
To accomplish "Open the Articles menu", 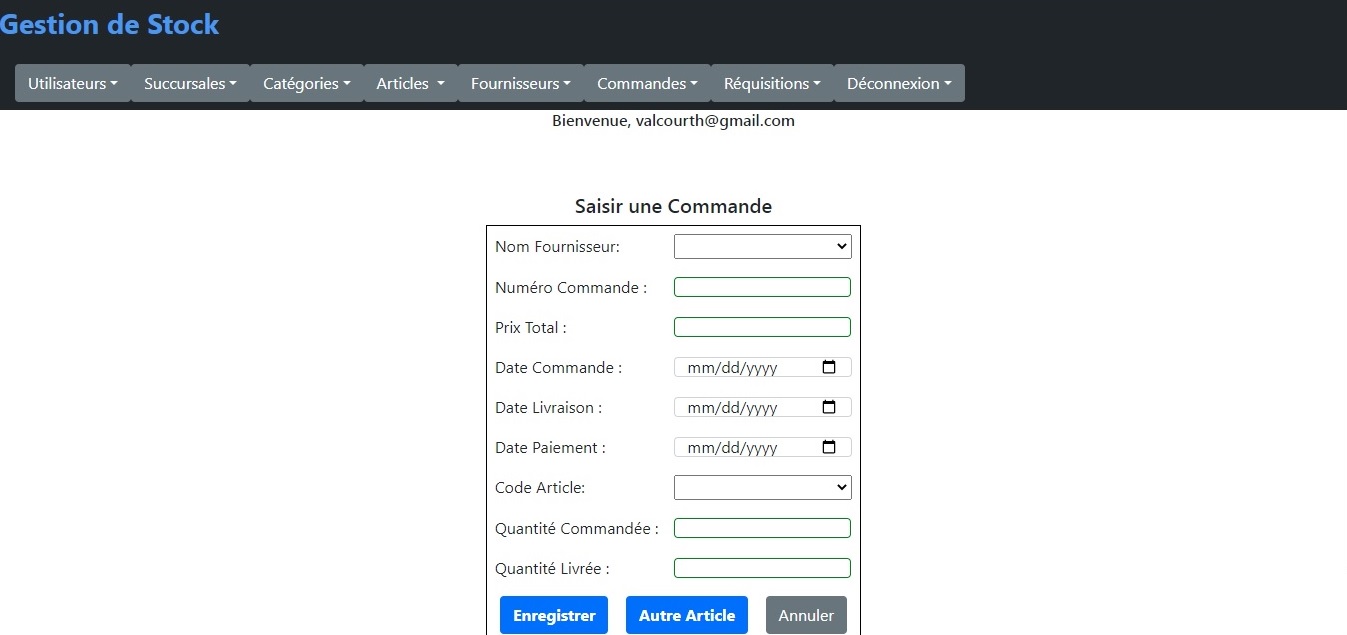I will (x=410, y=83).
